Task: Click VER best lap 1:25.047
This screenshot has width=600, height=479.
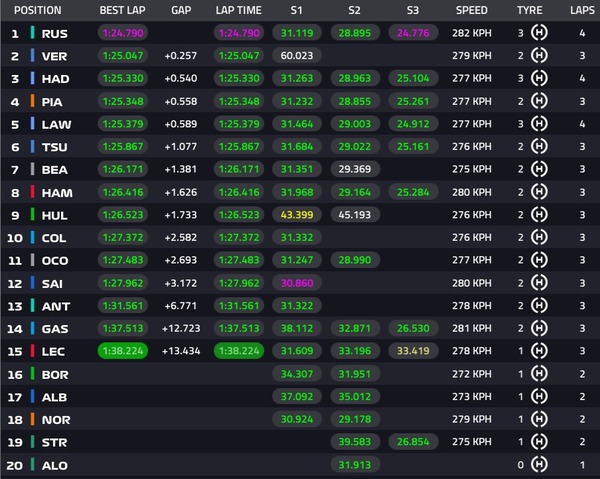Action: 123,55
